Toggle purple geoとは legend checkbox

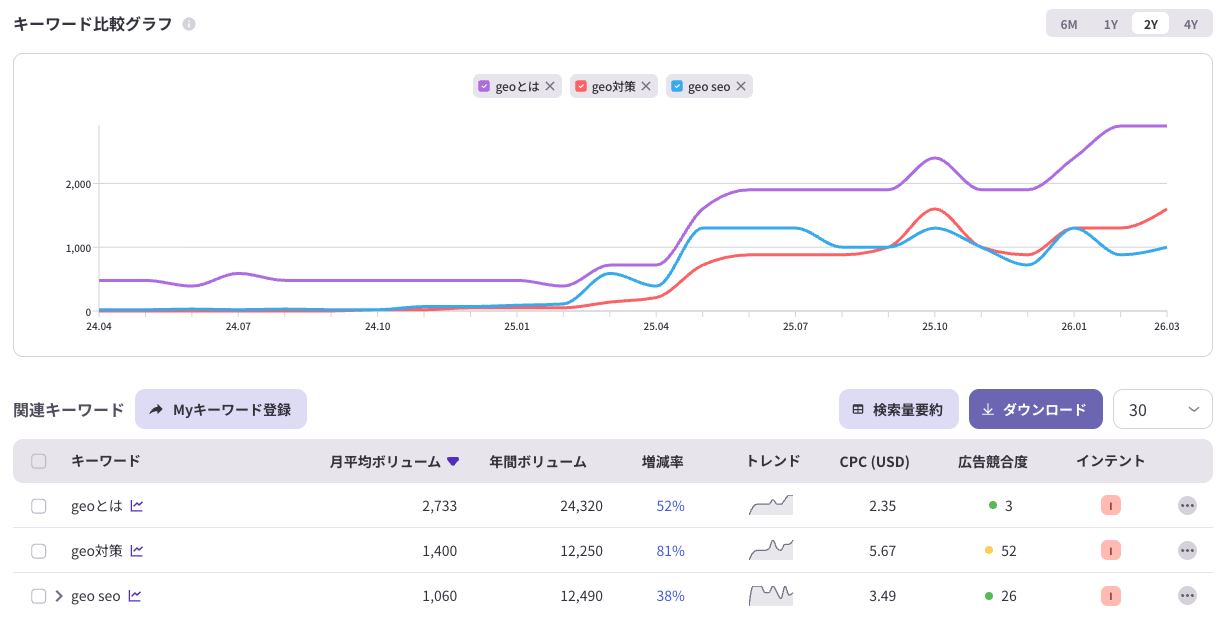pos(485,87)
